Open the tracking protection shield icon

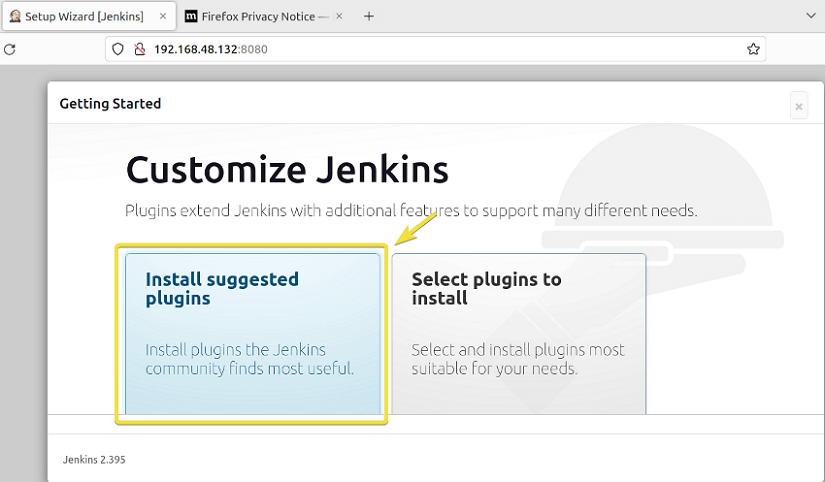[118, 49]
